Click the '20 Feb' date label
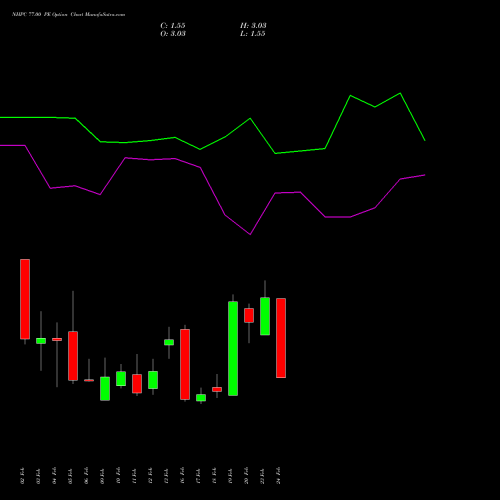The width and height of the screenshot is (500, 500). point(246,476)
